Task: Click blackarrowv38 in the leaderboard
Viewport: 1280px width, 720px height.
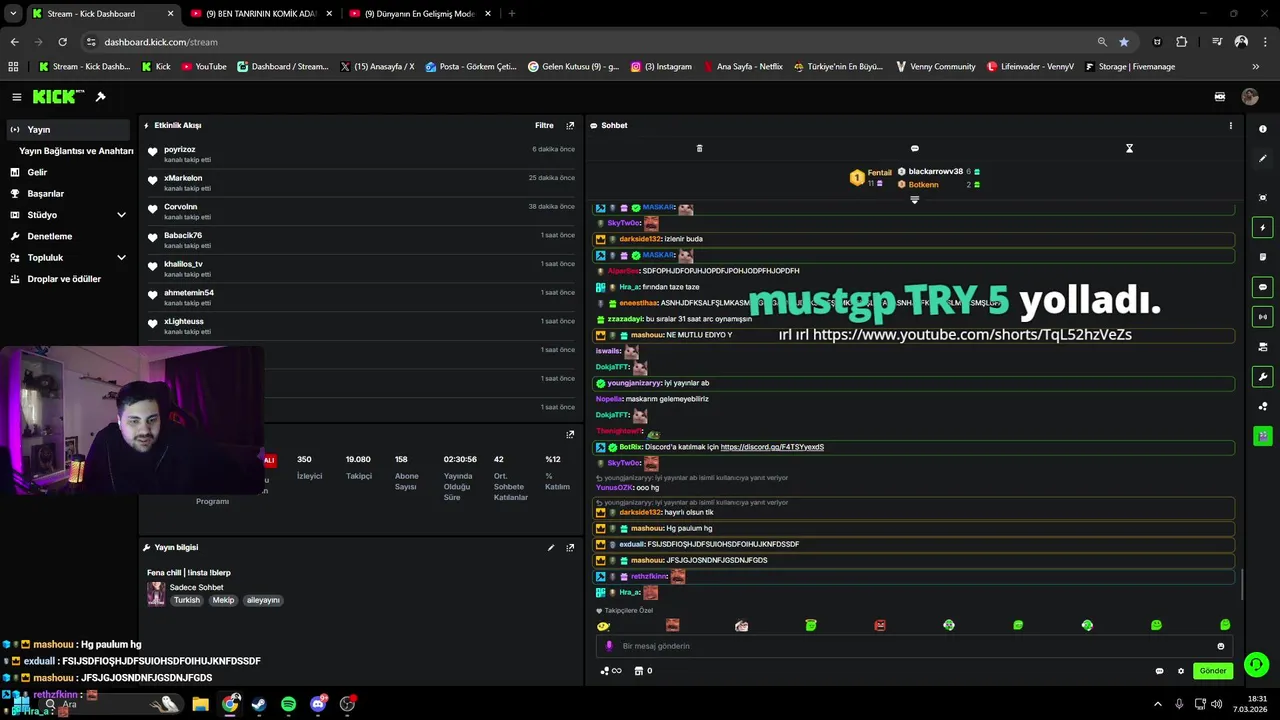Action: (935, 172)
